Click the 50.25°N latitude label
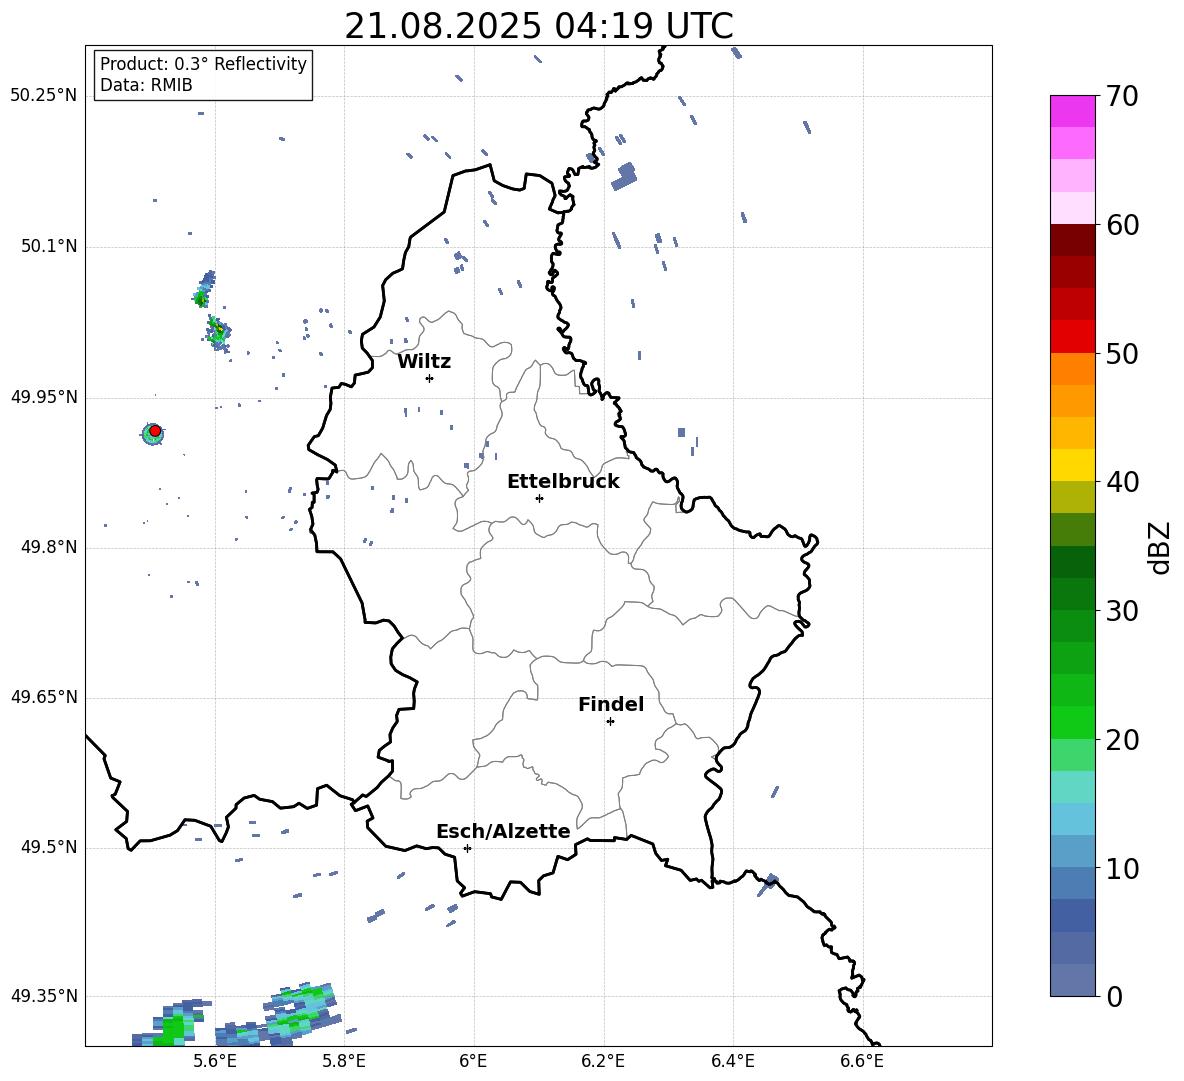This screenshot has height=1081, width=1184. click(x=44, y=96)
